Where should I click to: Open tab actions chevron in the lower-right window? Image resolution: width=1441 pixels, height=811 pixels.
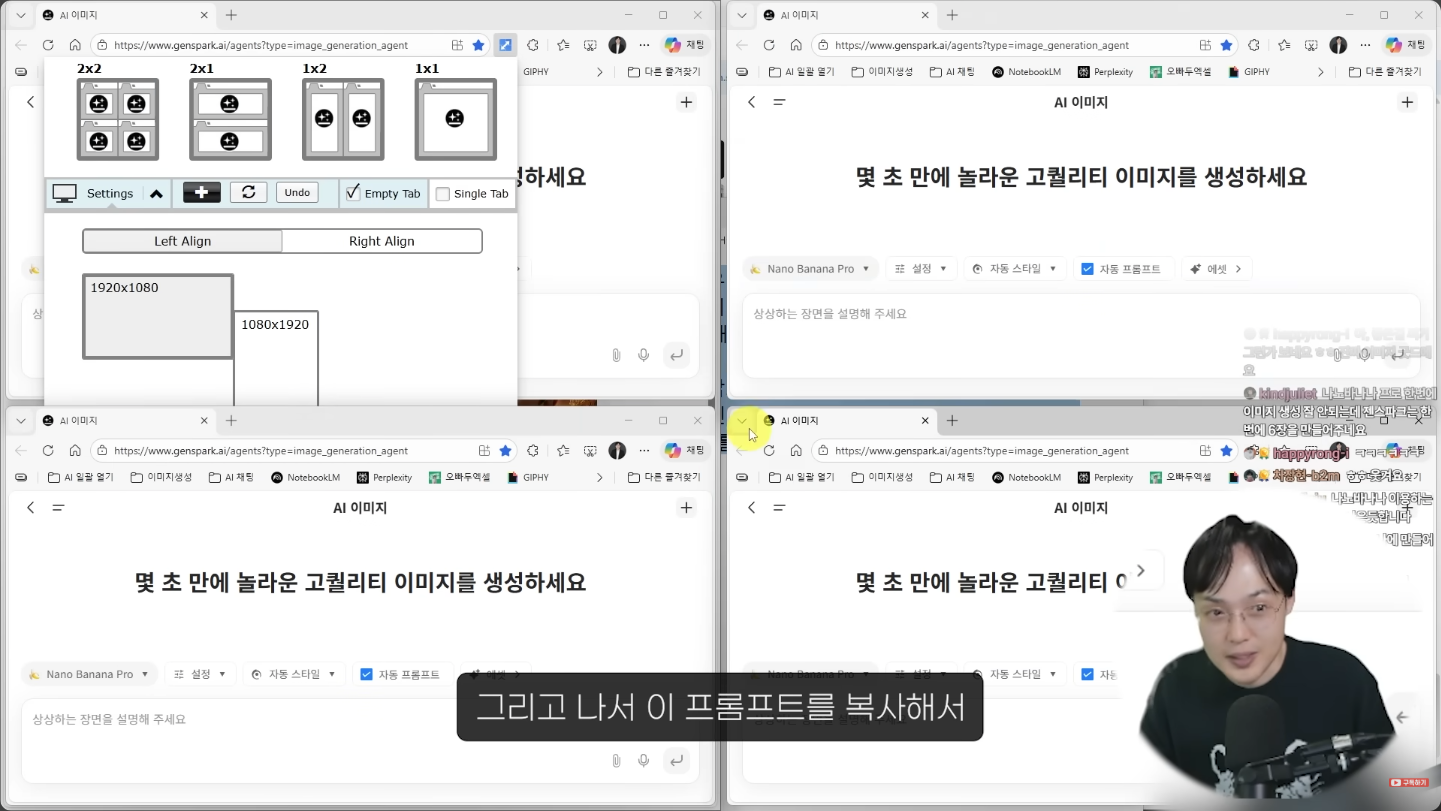tap(741, 421)
